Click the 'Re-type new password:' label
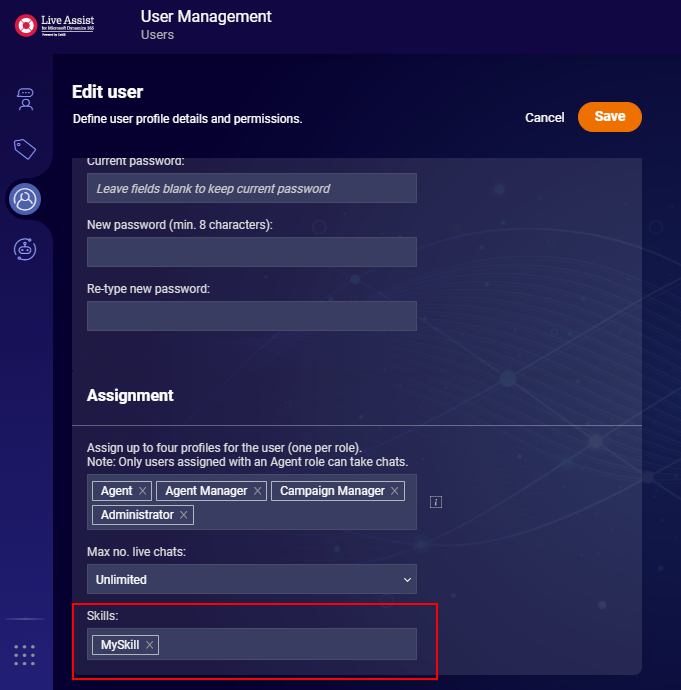Viewport: 681px width, 690px height. (148, 289)
